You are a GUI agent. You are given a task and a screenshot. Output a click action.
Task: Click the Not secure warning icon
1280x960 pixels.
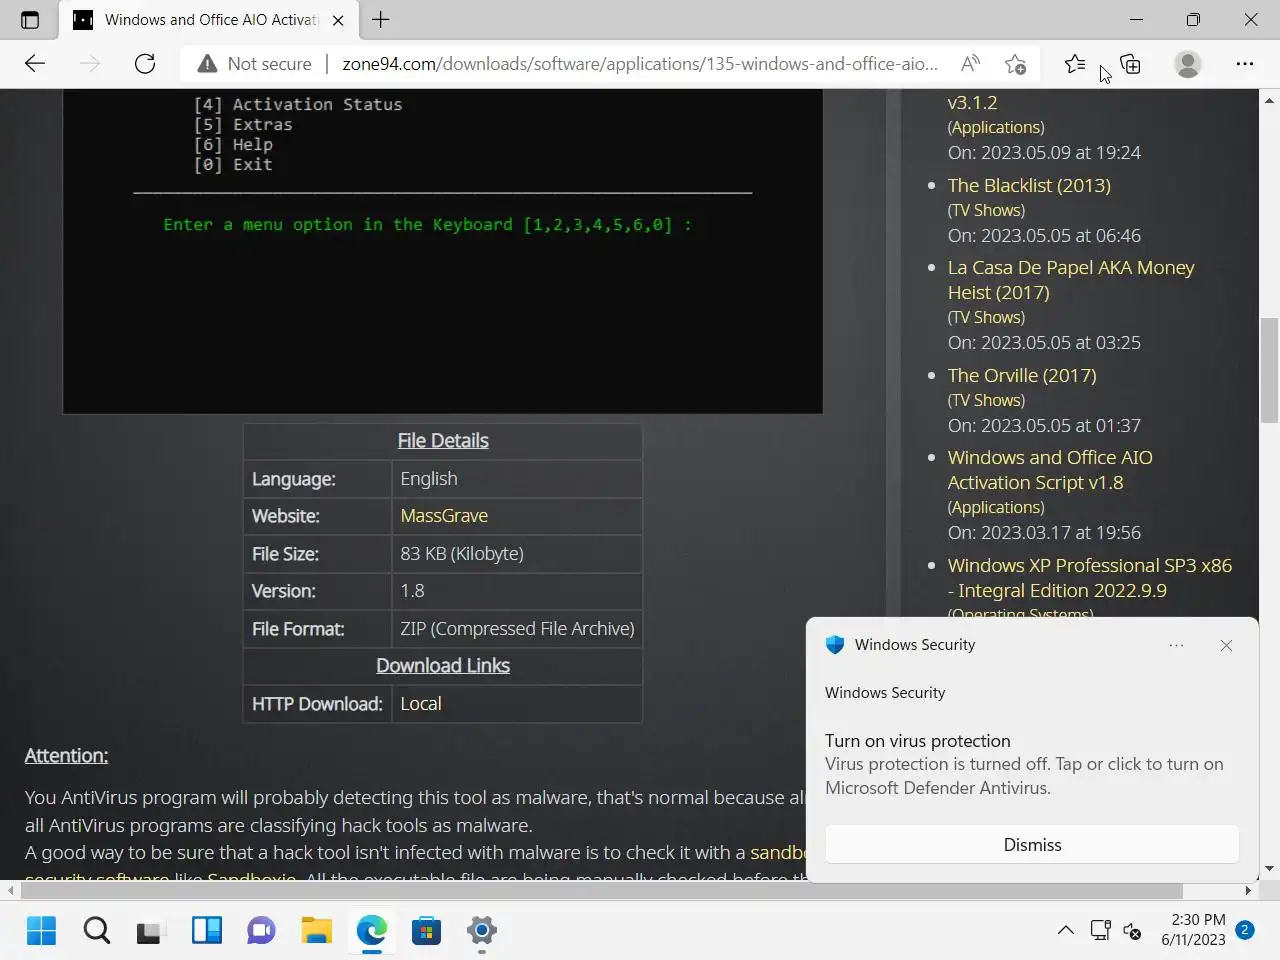tap(207, 64)
